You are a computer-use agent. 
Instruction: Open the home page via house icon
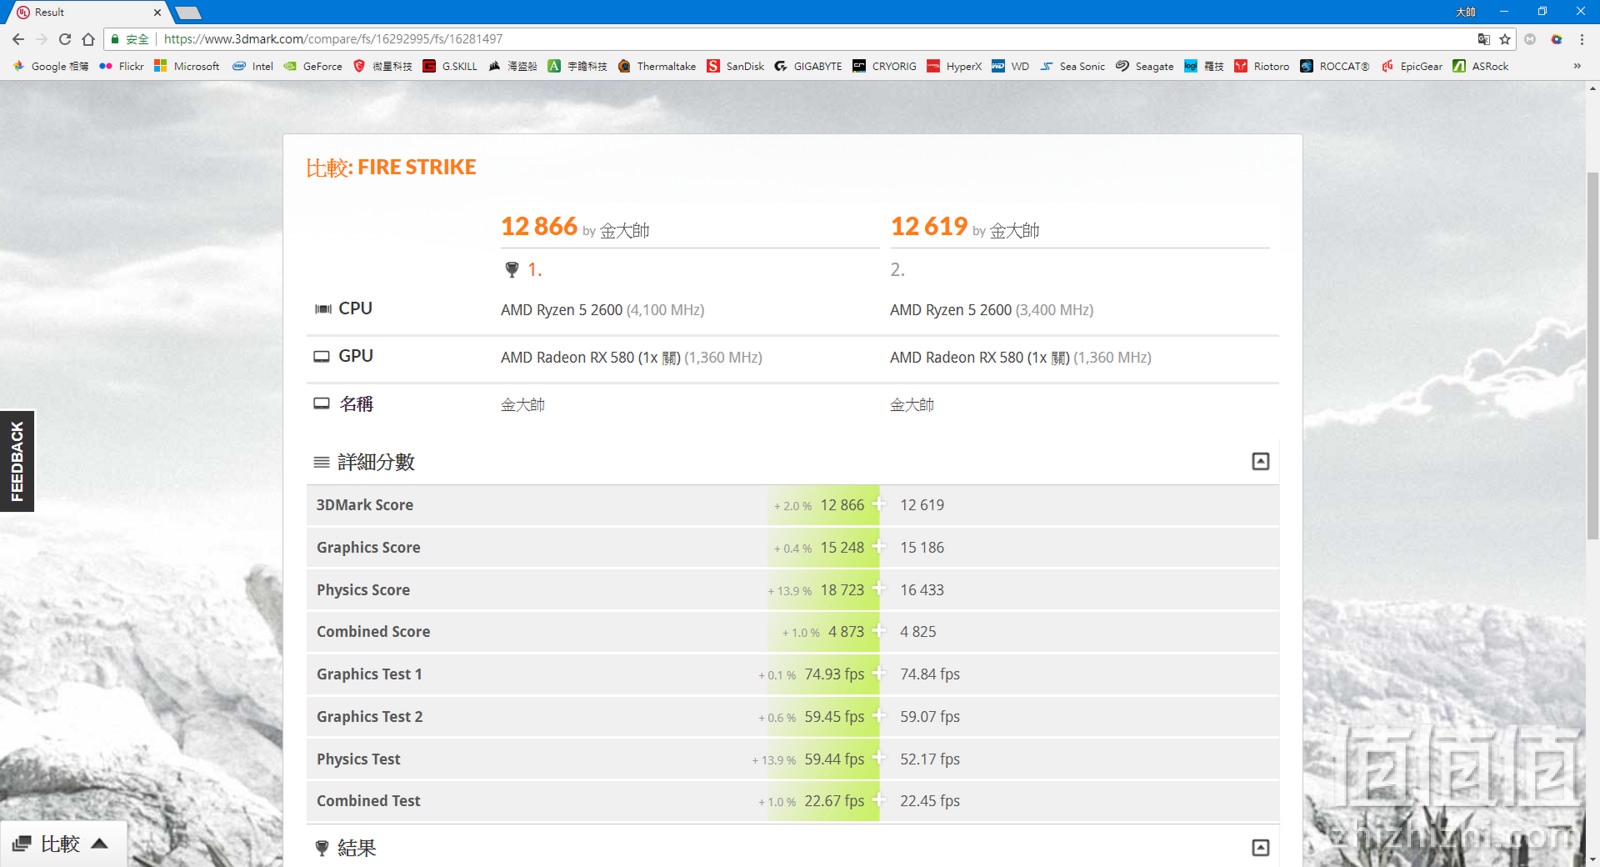(x=88, y=39)
